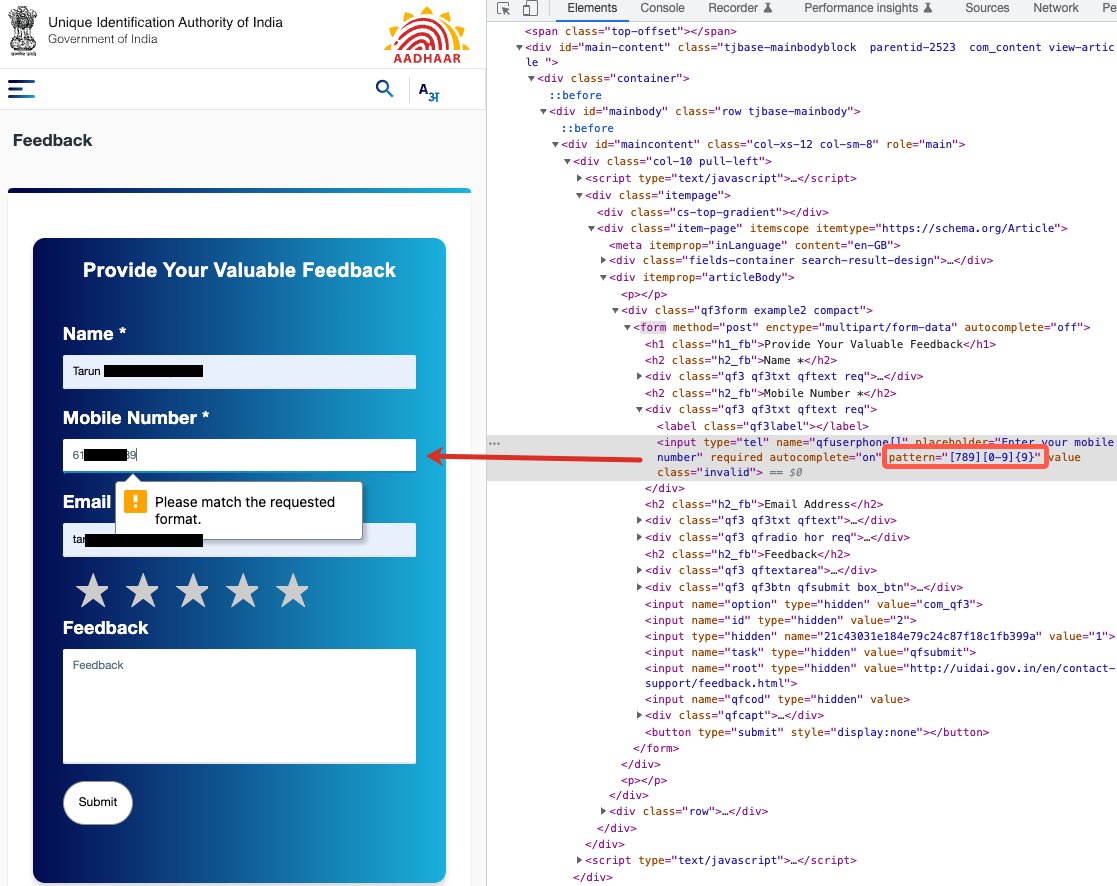The width and height of the screenshot is (1117, 886).
Task: Select the first rating star
Action: click(93, 590)
